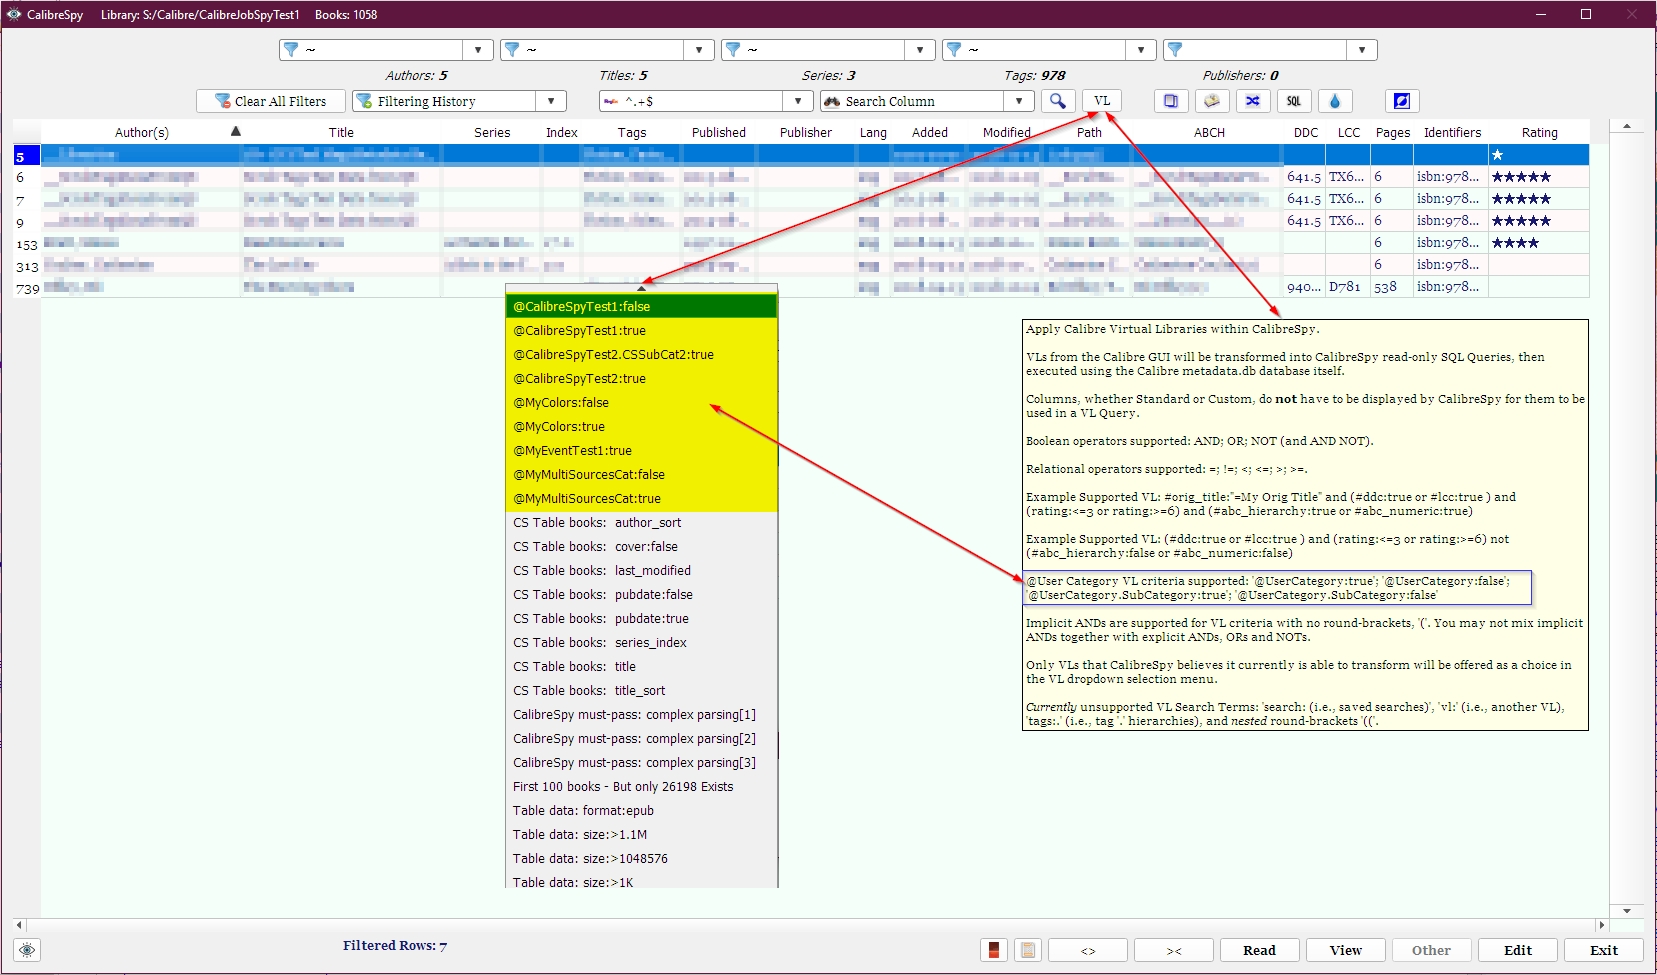Expand the Tags filter dropdown

coord(1142,50)
